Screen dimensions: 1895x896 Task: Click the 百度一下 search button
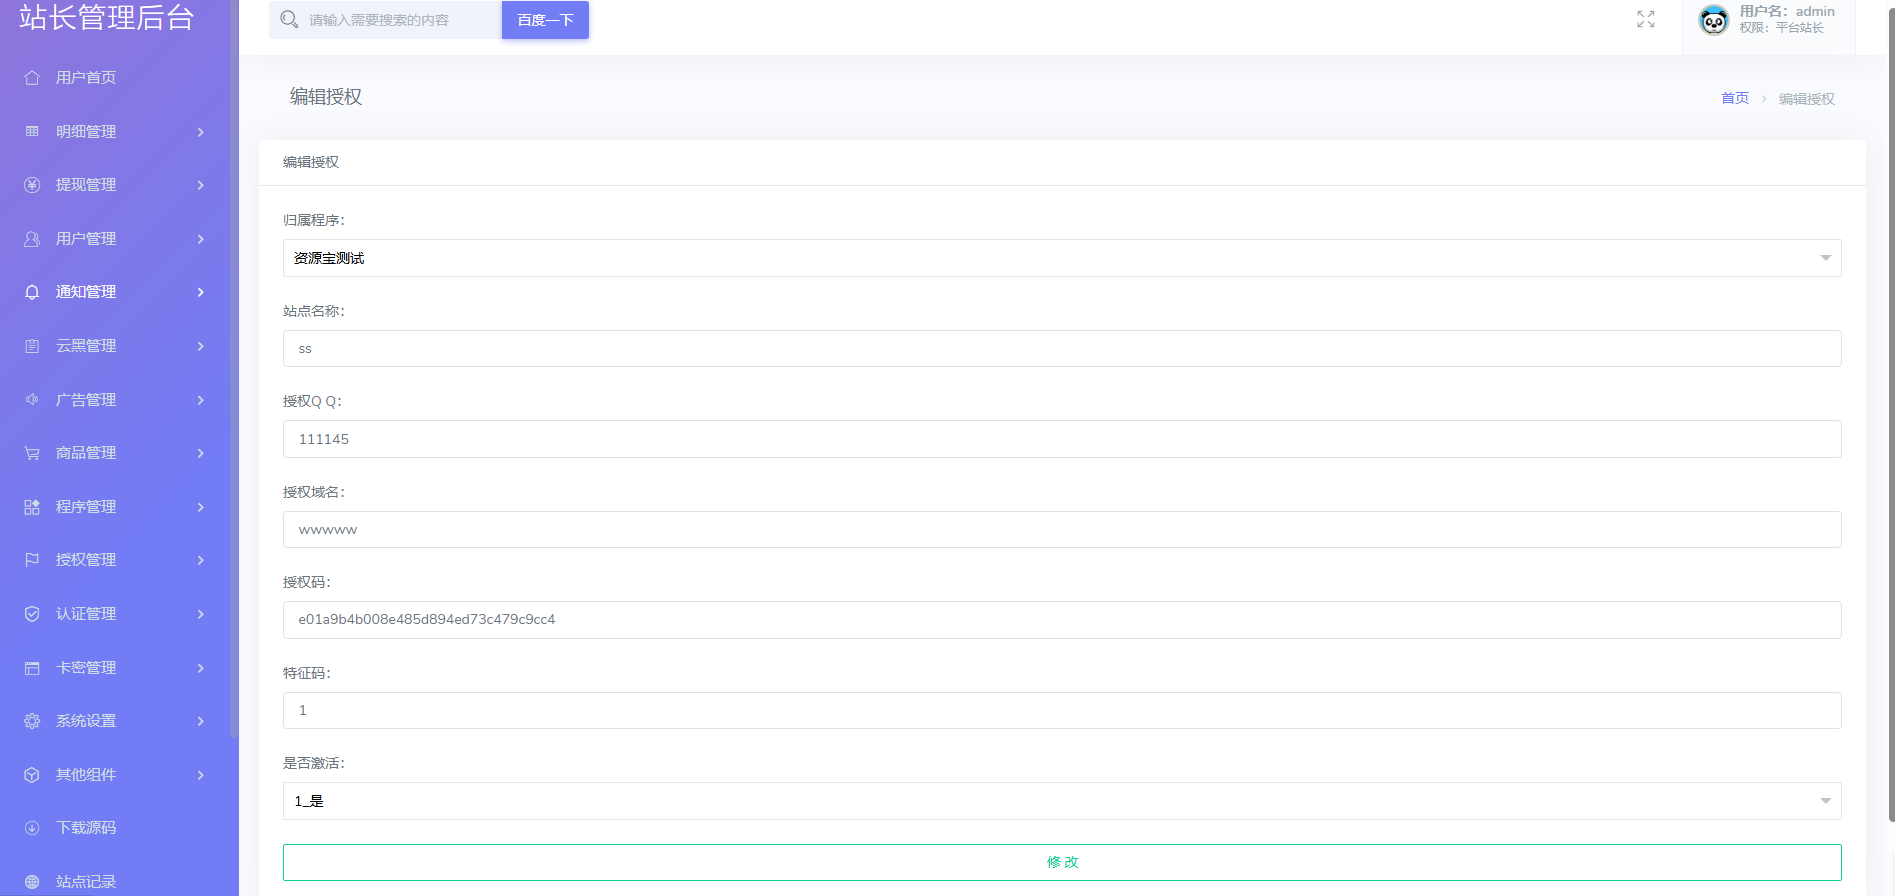[x=545, y=20]
